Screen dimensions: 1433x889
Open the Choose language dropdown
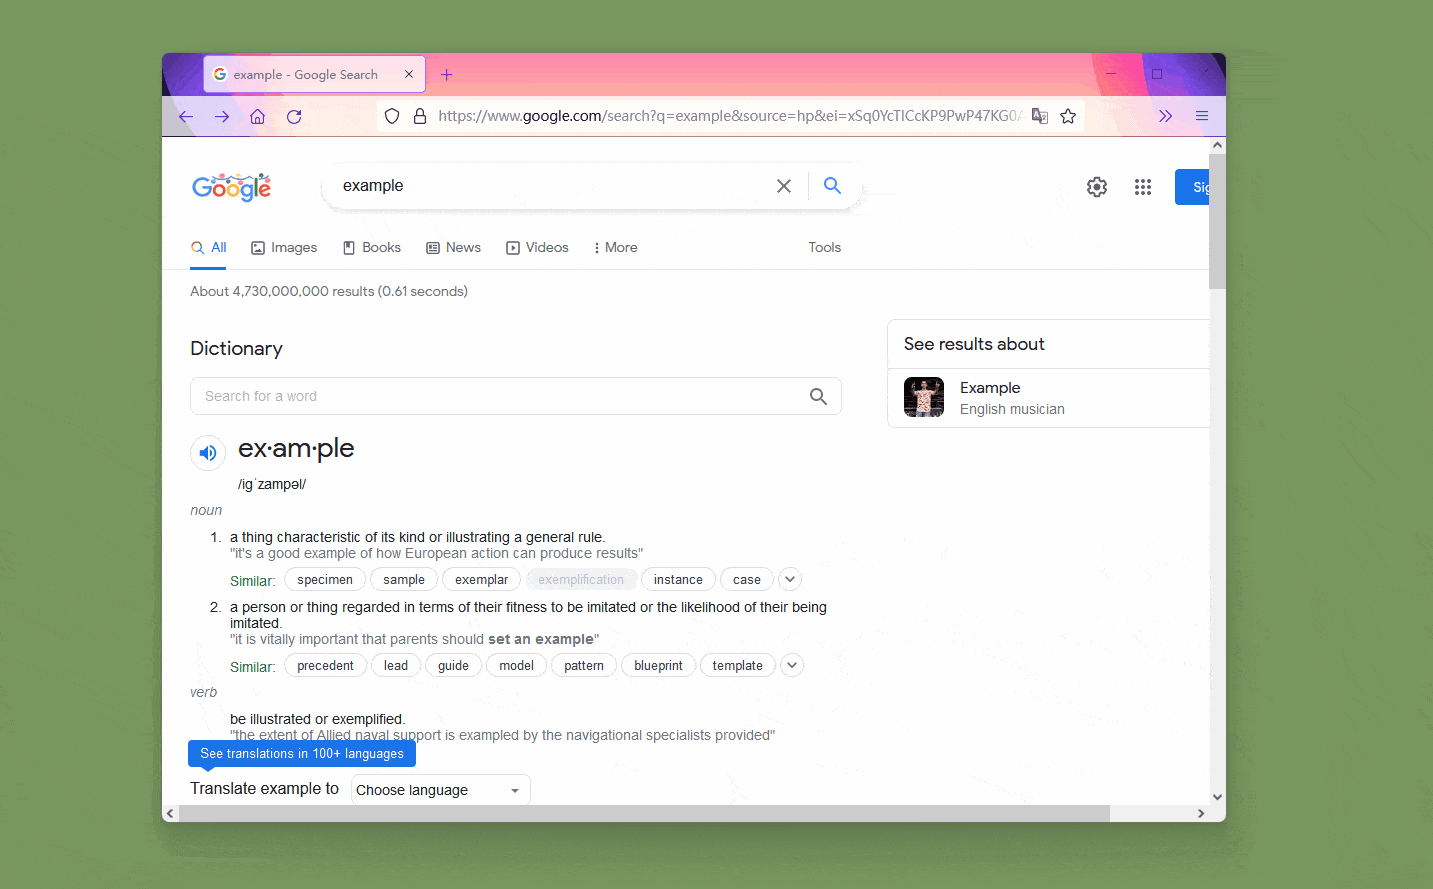pos(440,790)
